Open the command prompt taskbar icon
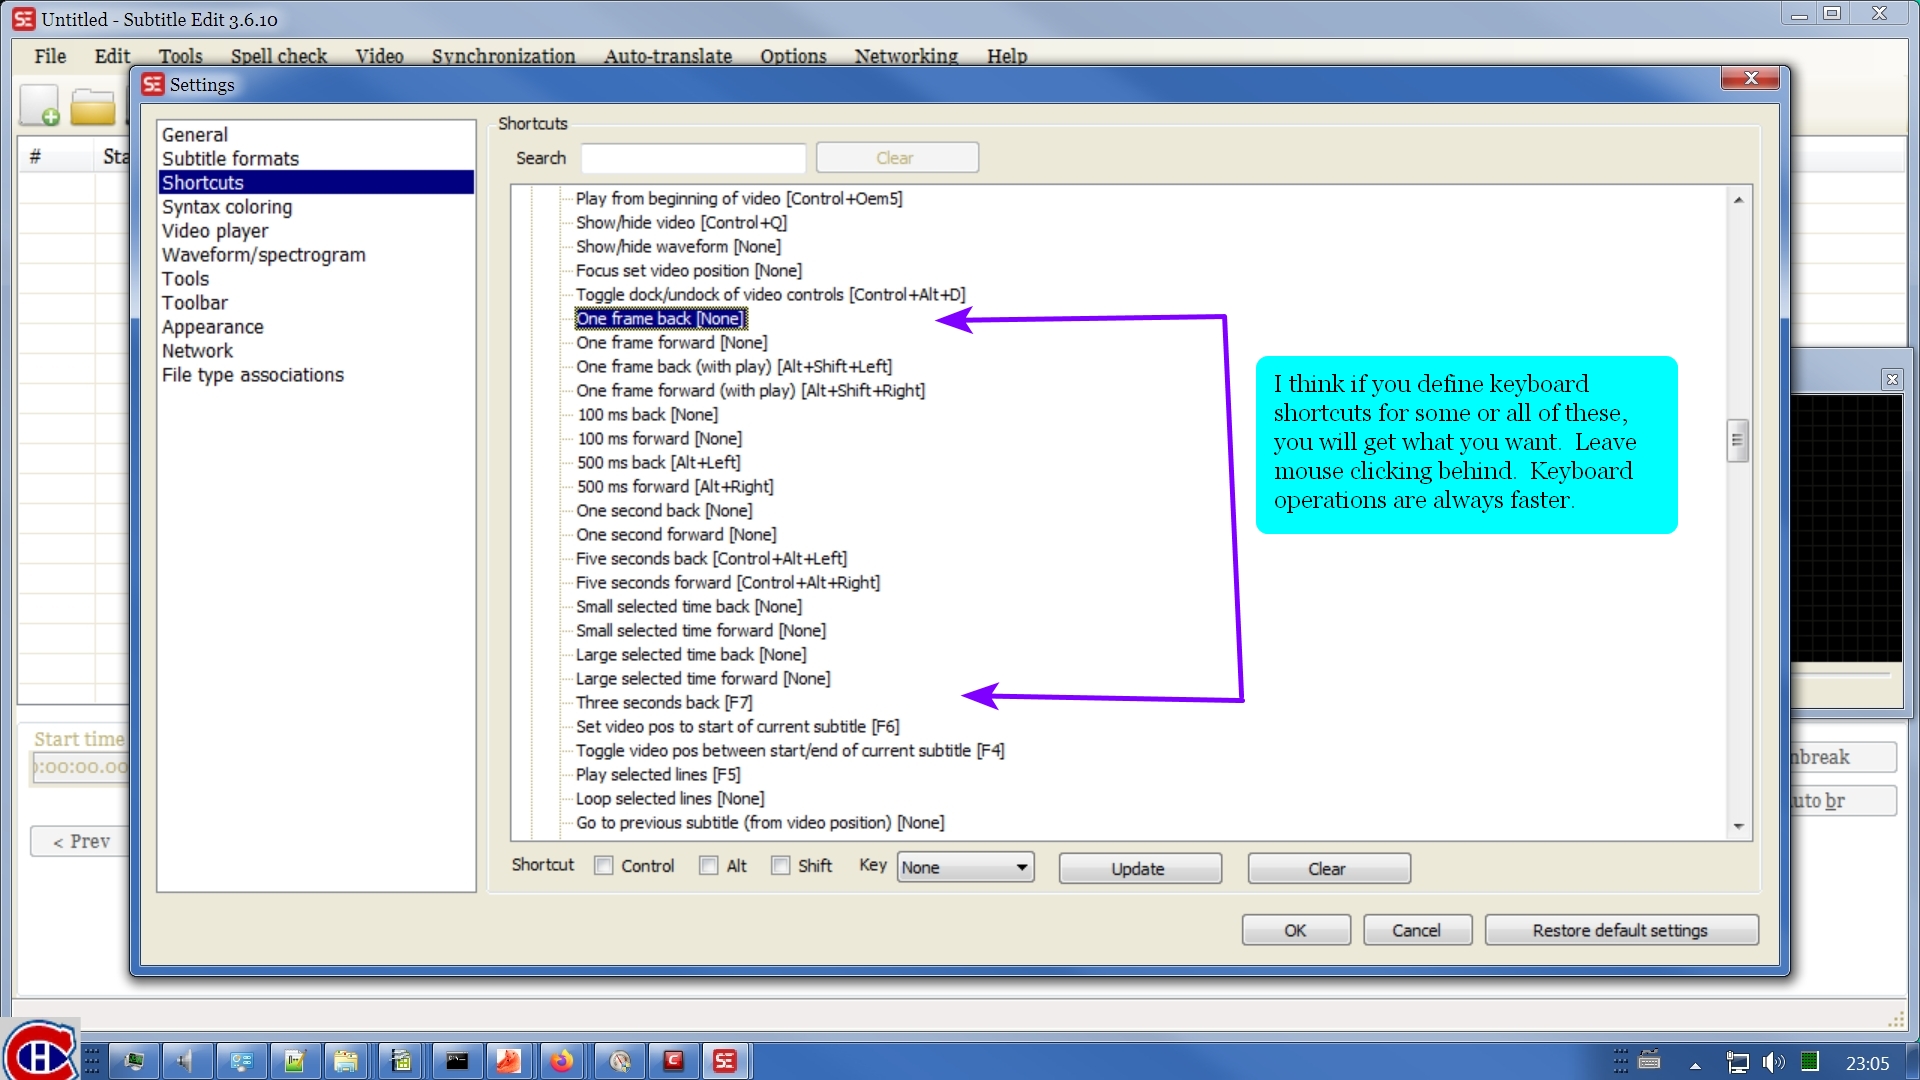1920x1080 pixels. point(457,1061)
